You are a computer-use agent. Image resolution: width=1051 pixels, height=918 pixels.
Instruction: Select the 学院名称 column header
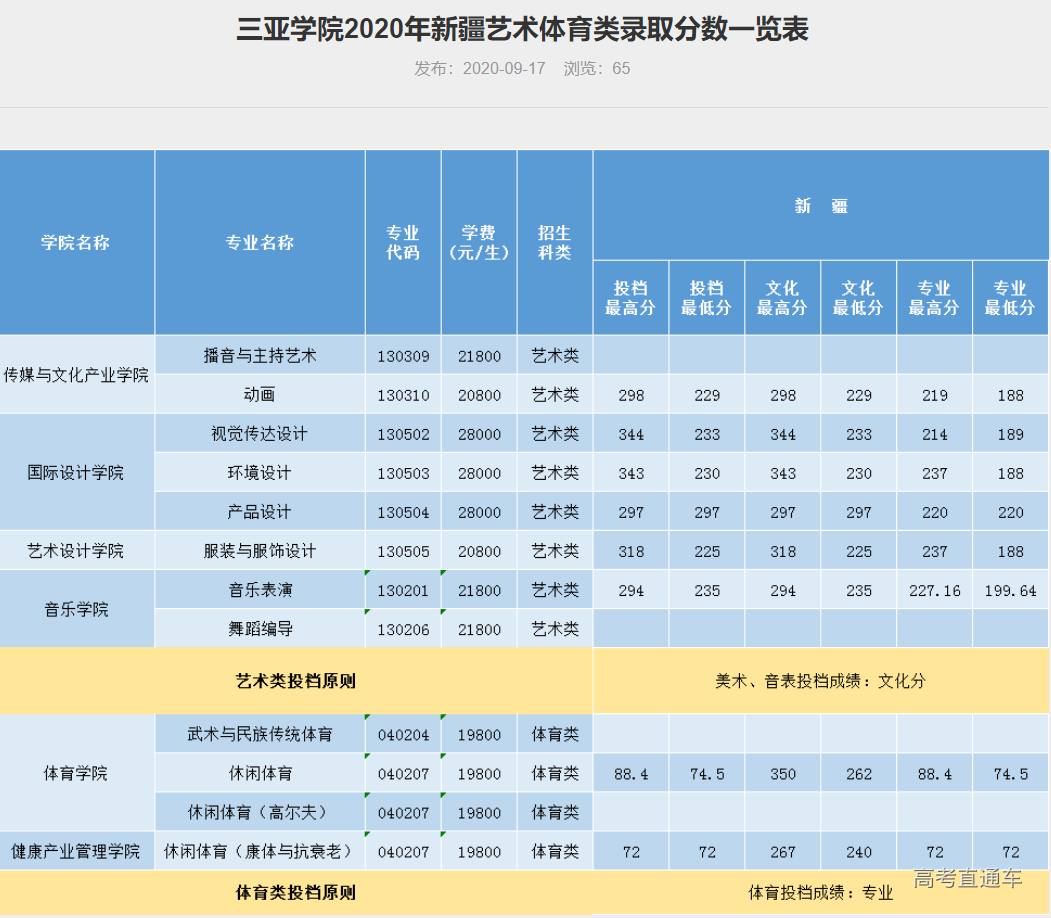click(77, 242)
